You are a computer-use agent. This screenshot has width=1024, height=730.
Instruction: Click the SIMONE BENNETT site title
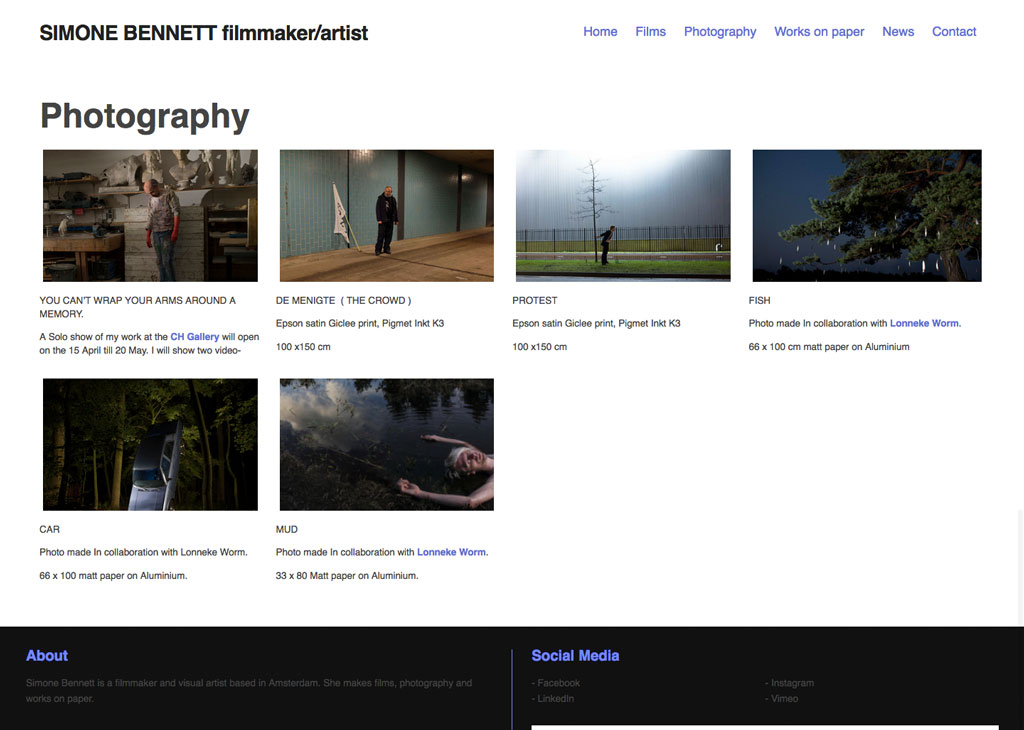pyautogui.click(x=204, y=33)
